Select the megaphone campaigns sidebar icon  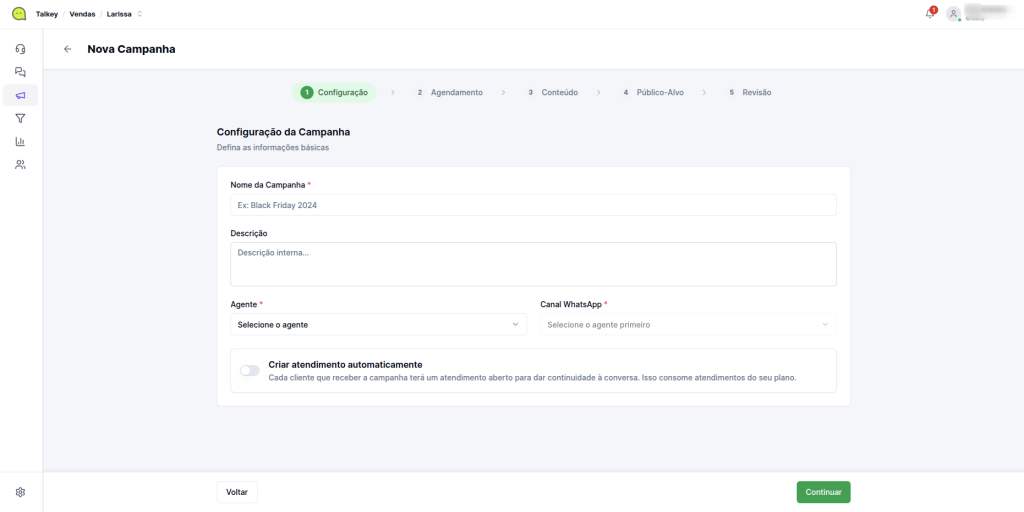coord(20,95)
